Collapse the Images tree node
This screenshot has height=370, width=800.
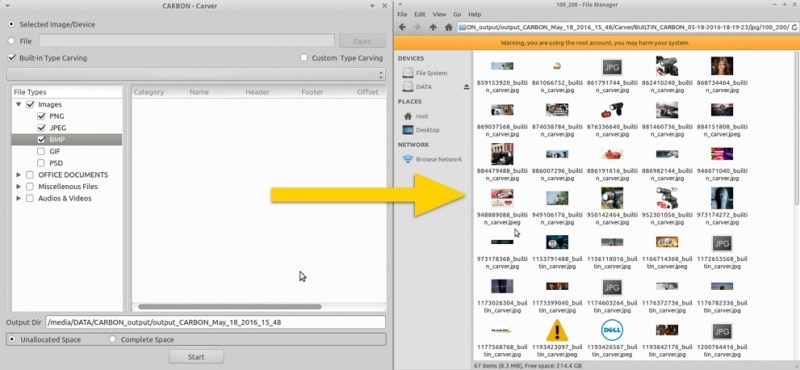[19, 104]
